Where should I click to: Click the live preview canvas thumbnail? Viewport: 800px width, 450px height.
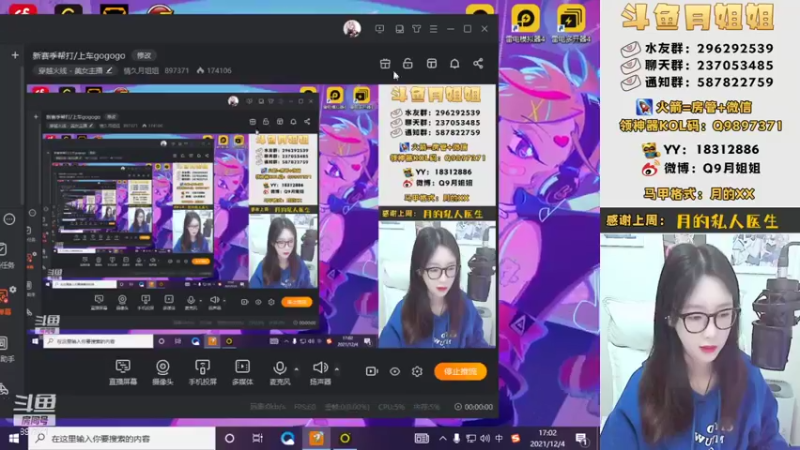(261, 216)
